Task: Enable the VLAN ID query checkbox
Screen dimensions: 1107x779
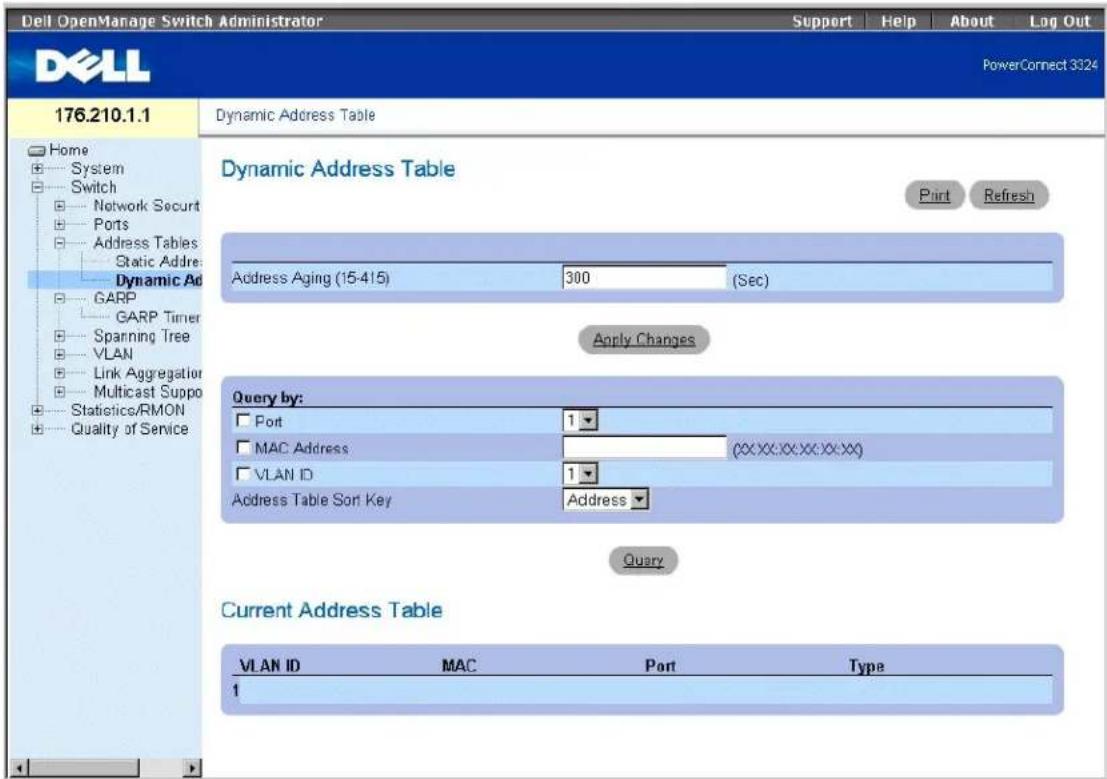Action: (x=243, y=473)
